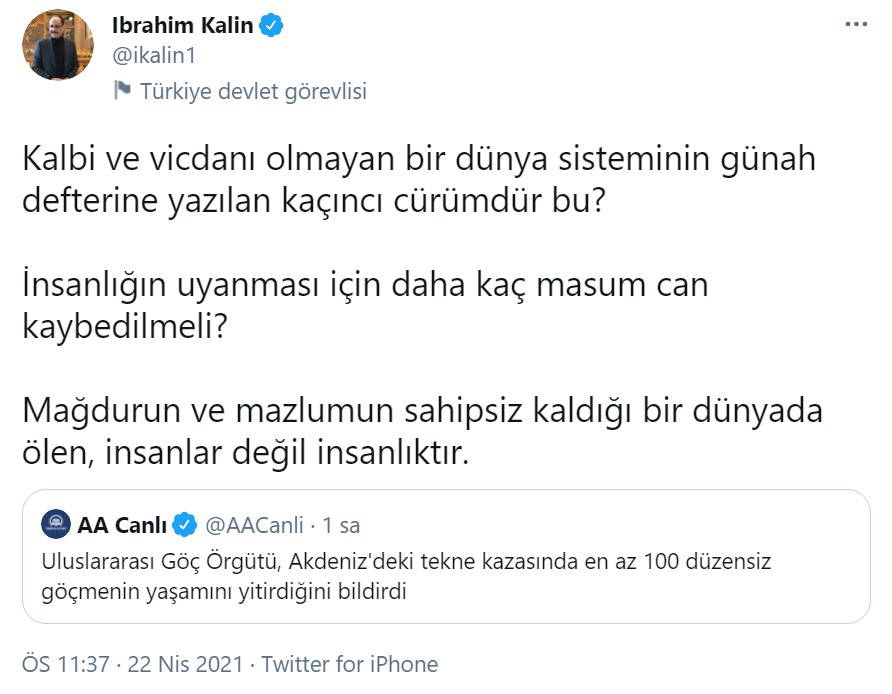Viewport: 892px width, 694px height.
Task: Open the @ikalin1 handle
Action: (x=156, y=57)
